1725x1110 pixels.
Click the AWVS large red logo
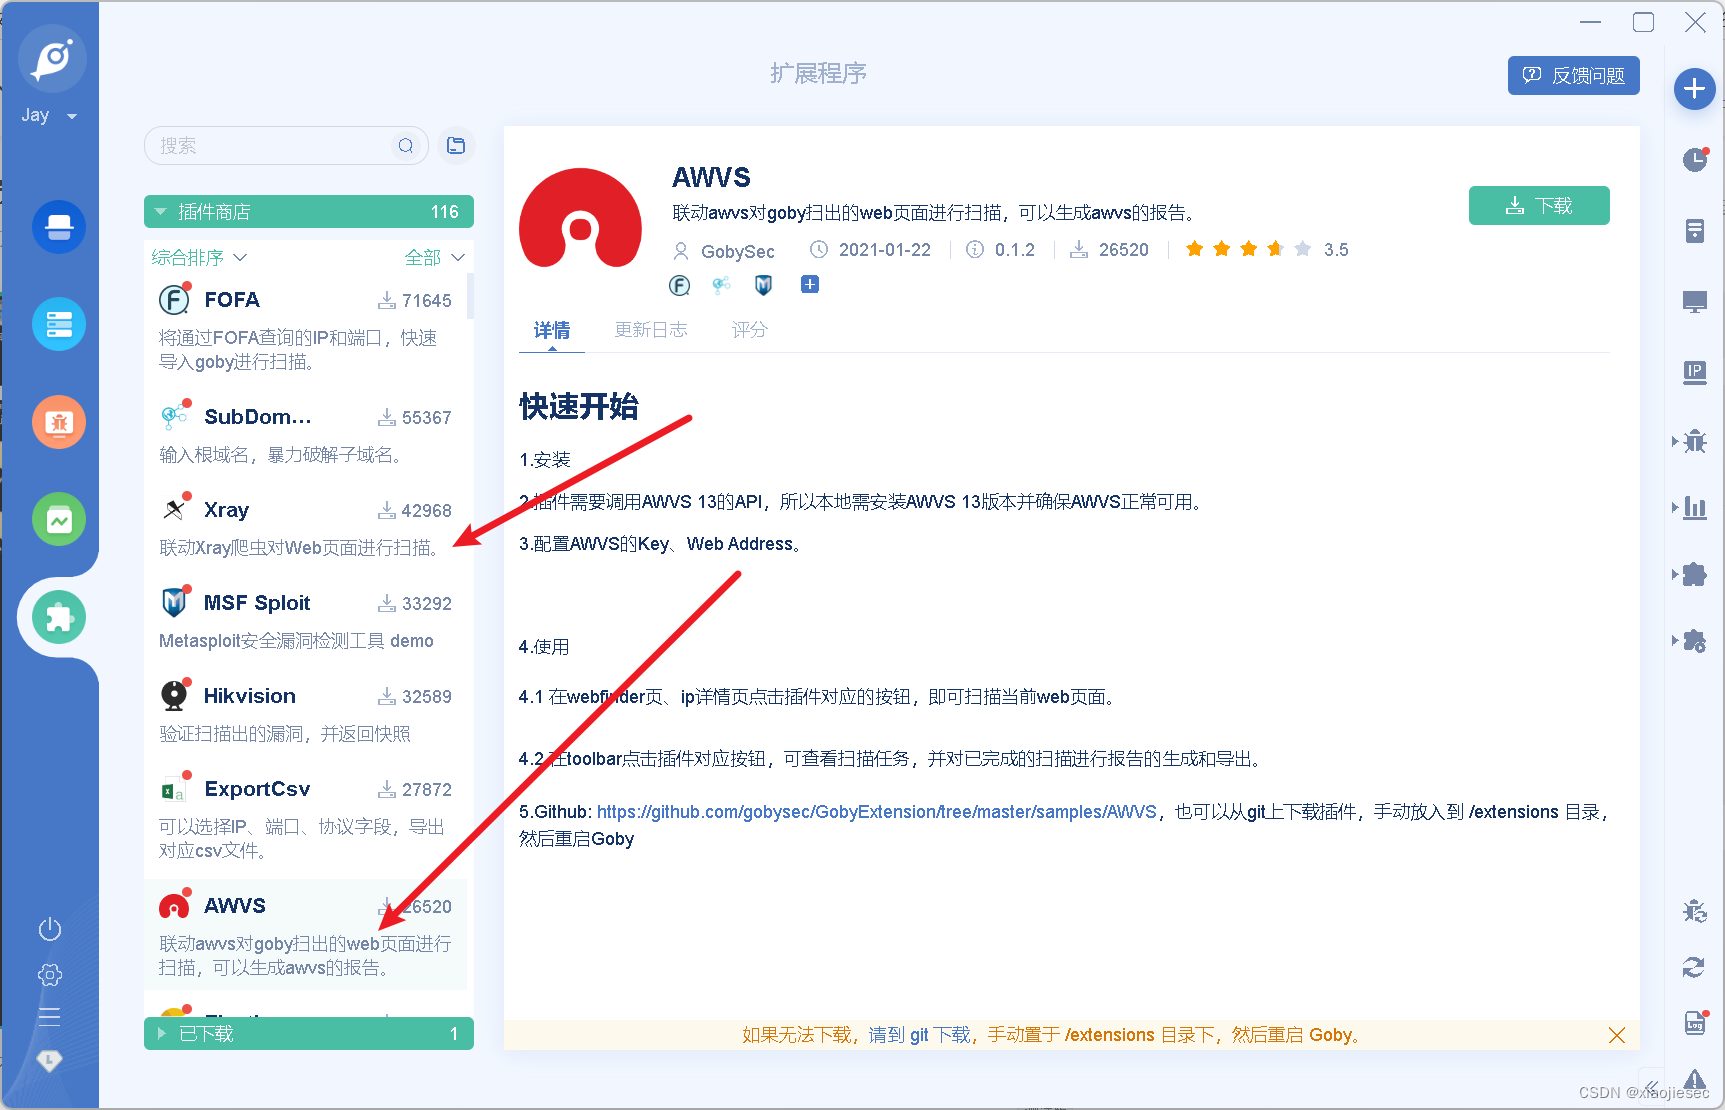pyautogui.click(x=581, y=217)
